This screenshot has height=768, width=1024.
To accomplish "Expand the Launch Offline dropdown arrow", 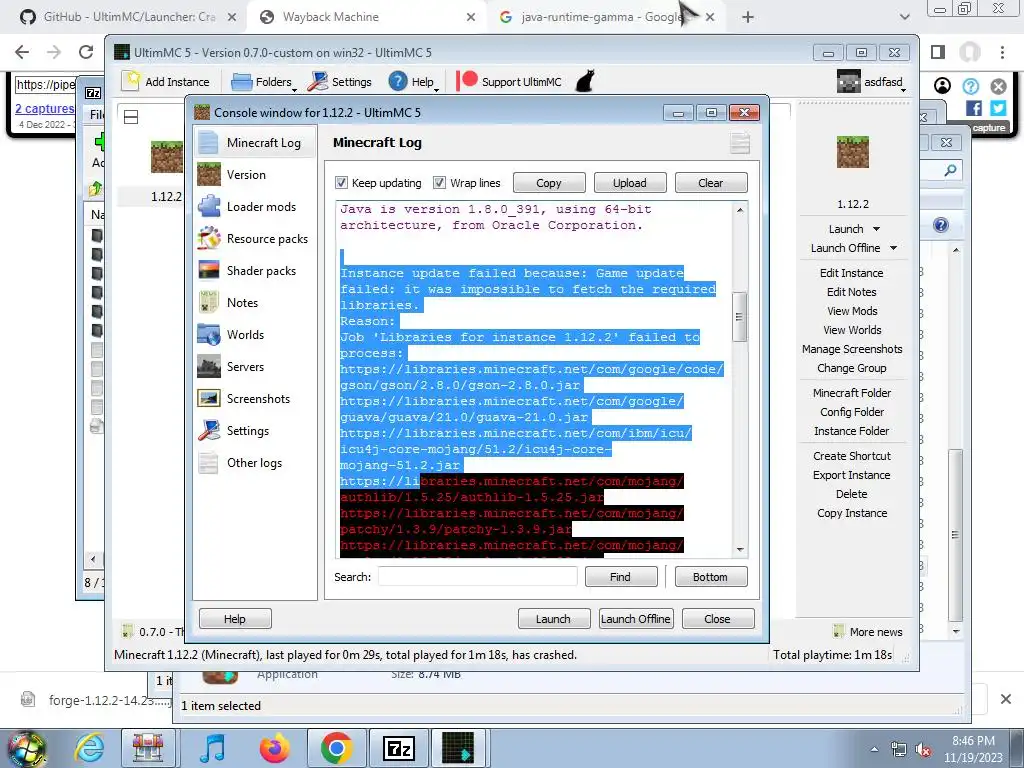I will pos(893,248).
